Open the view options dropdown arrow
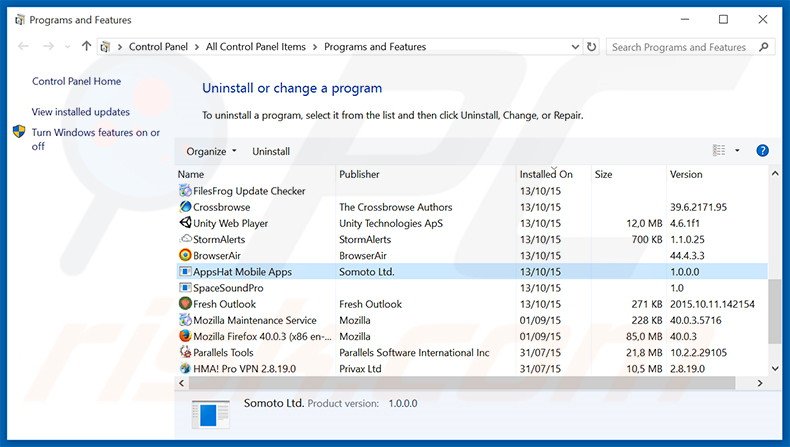This screenshot has height=447, width=790. (x=737, y=150)
